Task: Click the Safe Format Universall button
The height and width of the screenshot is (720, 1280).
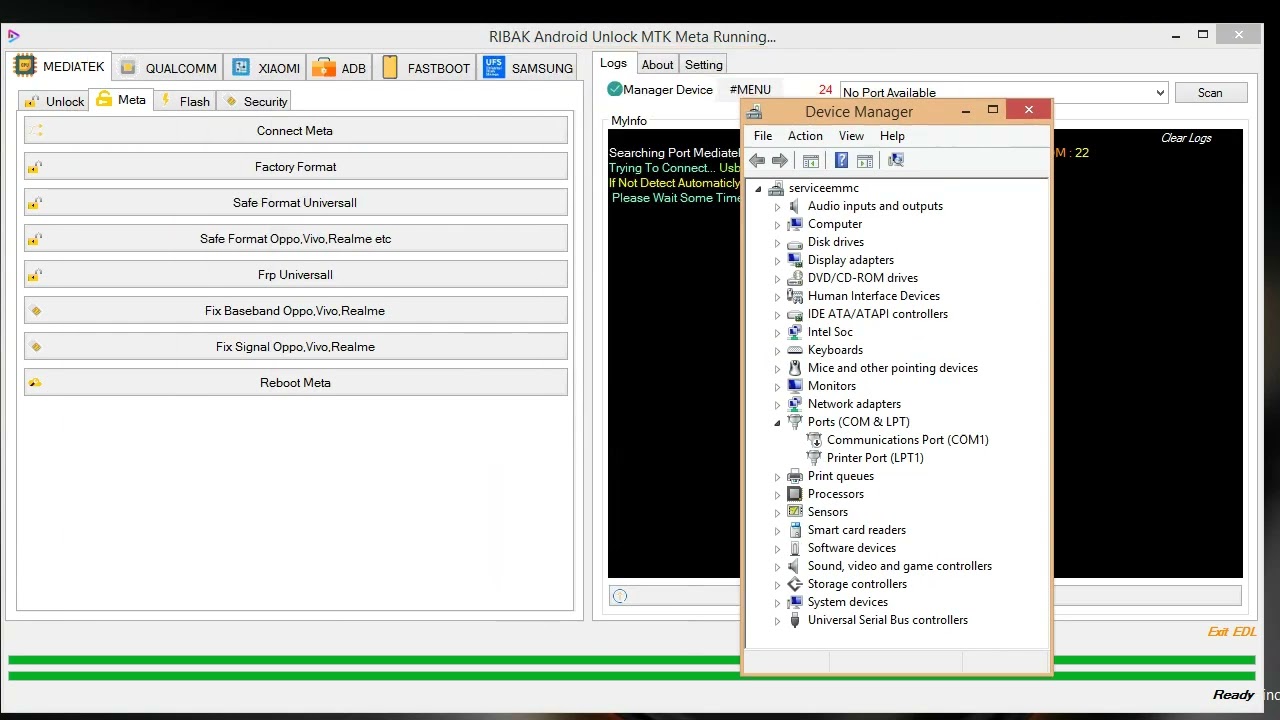Action: tap(296, 203)
